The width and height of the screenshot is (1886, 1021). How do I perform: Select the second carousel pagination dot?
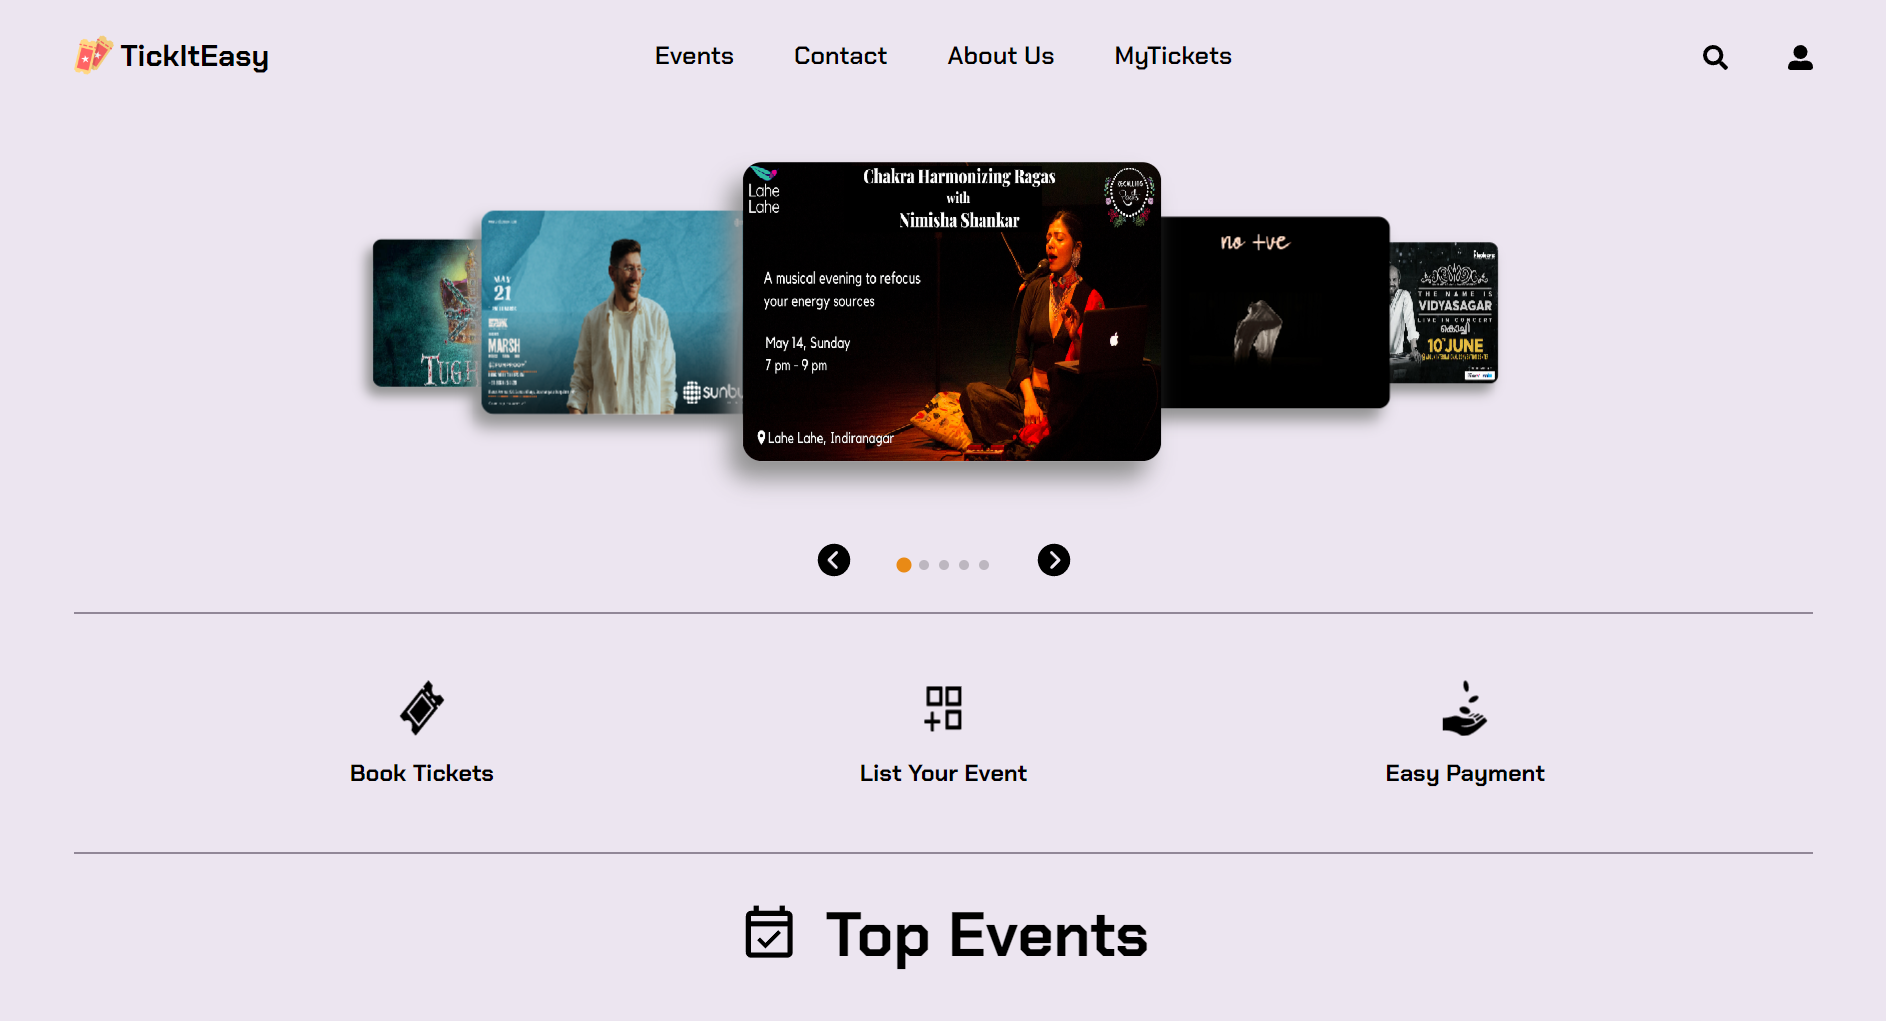(924, 565)
